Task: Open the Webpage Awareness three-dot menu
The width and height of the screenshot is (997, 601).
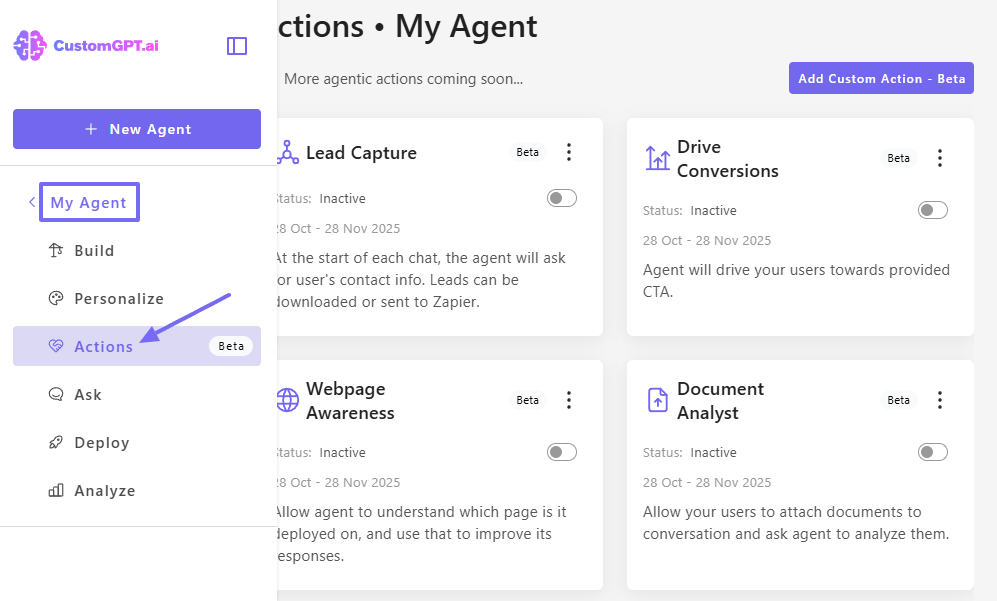Action: click(x=569, y=399)
